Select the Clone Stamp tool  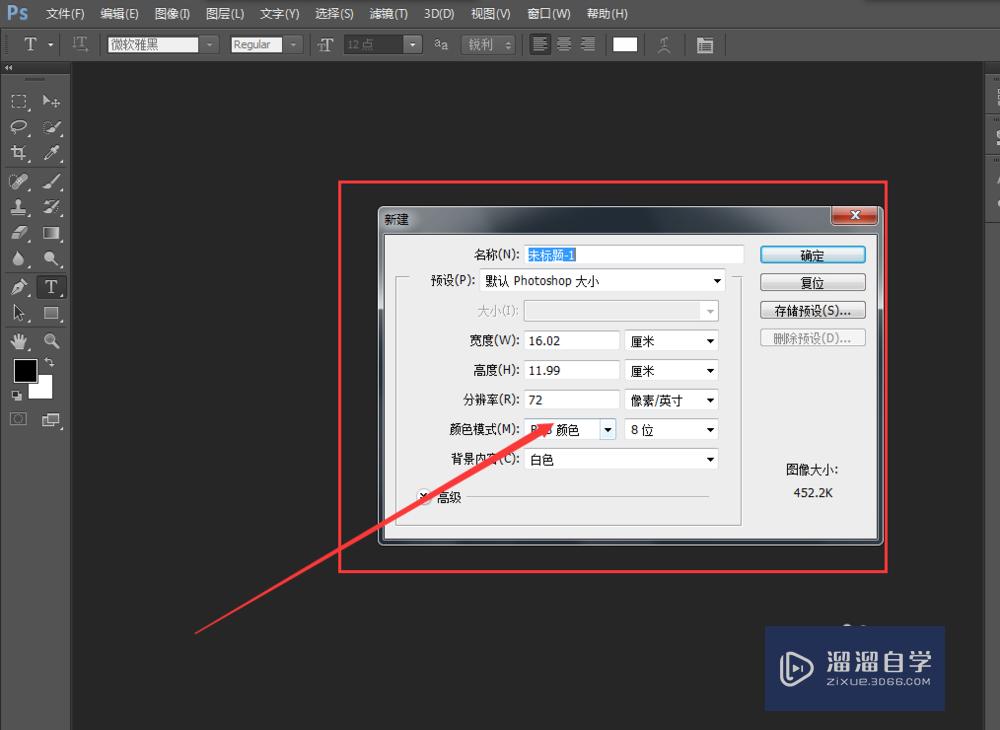click(19, 207)
